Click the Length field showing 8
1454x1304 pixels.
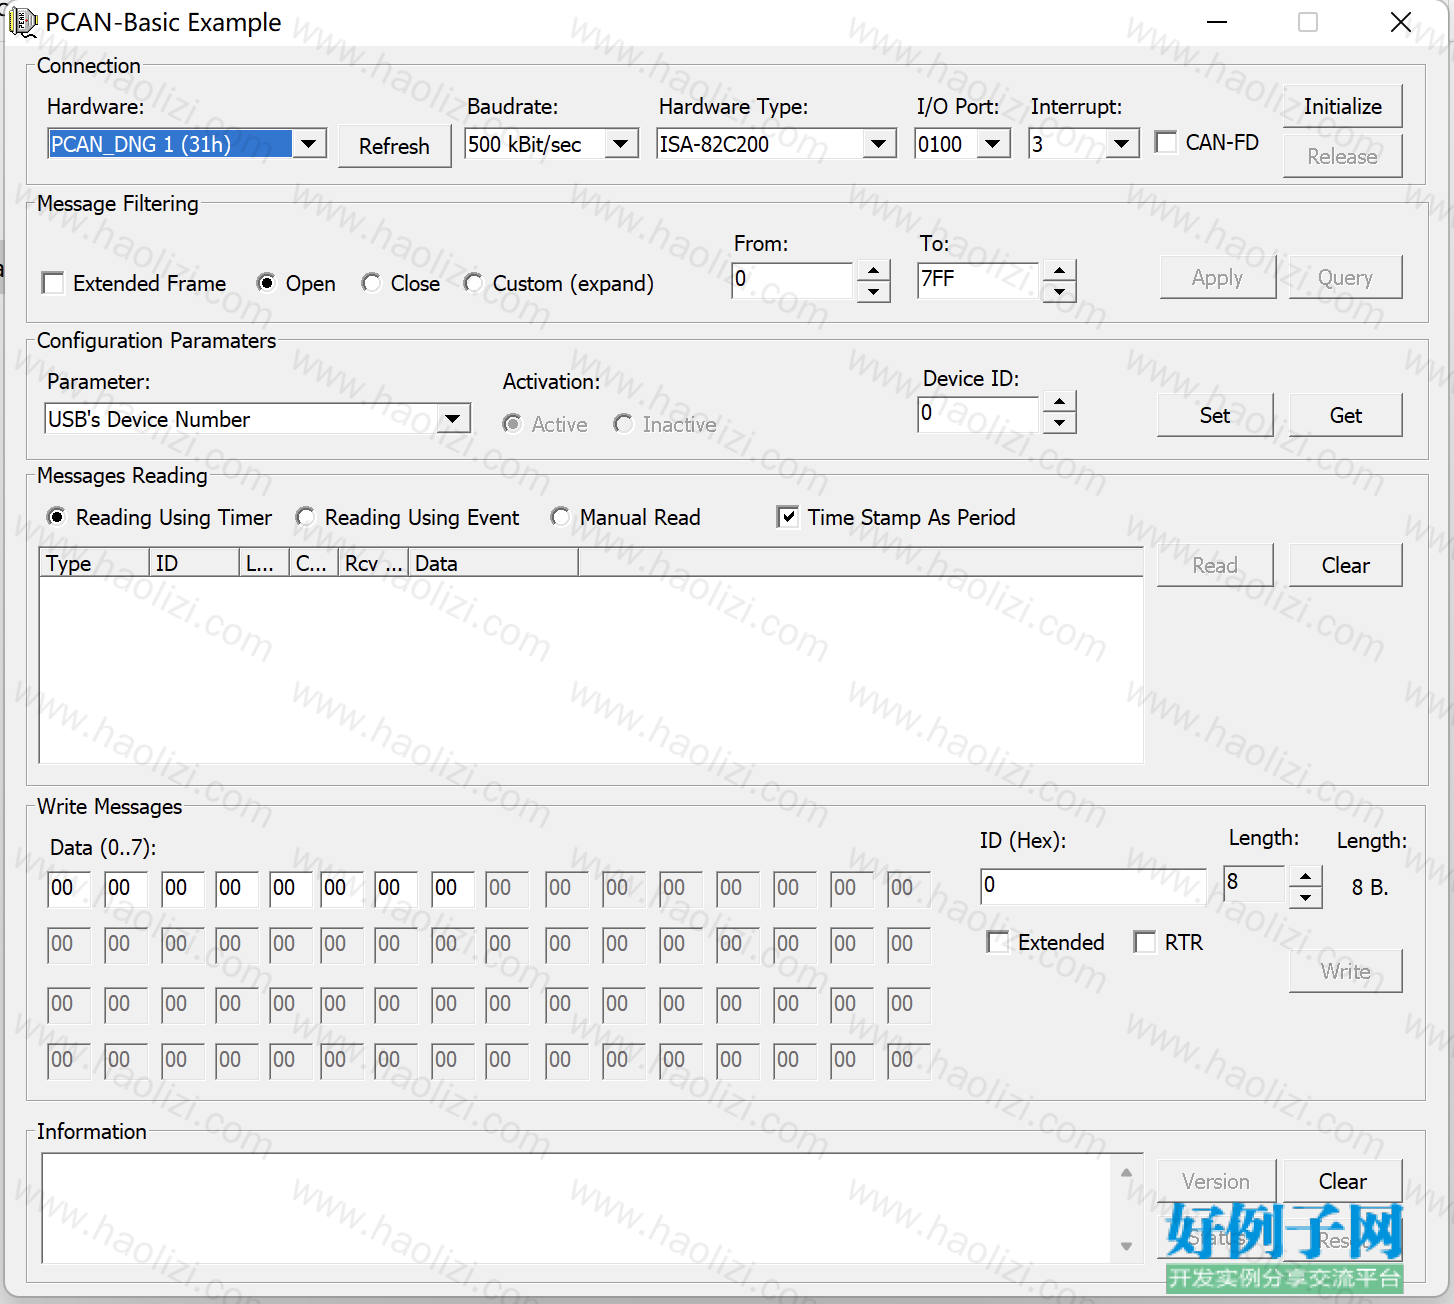click(x=1256, y=884)
